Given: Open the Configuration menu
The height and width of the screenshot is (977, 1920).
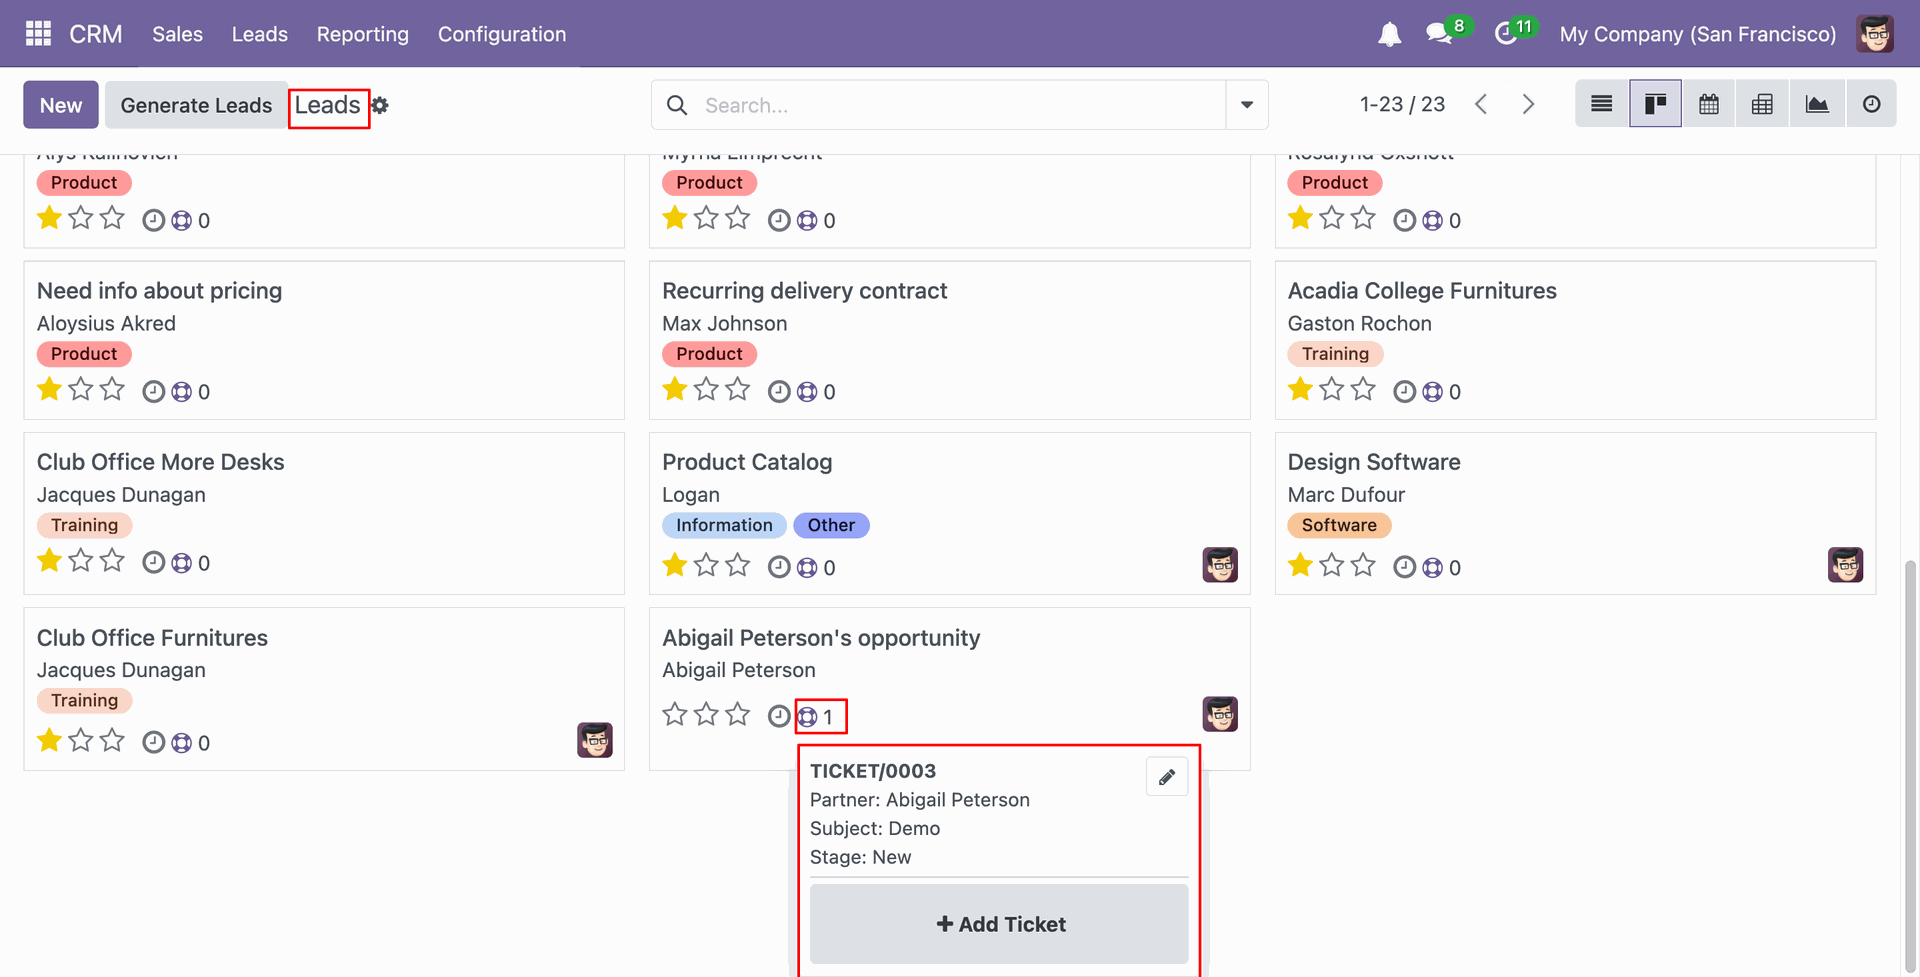Looking at the screenshot, I should pos(501,34).
